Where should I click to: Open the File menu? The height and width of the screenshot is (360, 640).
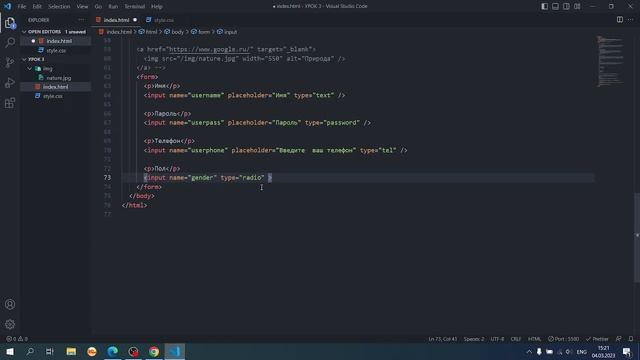[22, 7]
